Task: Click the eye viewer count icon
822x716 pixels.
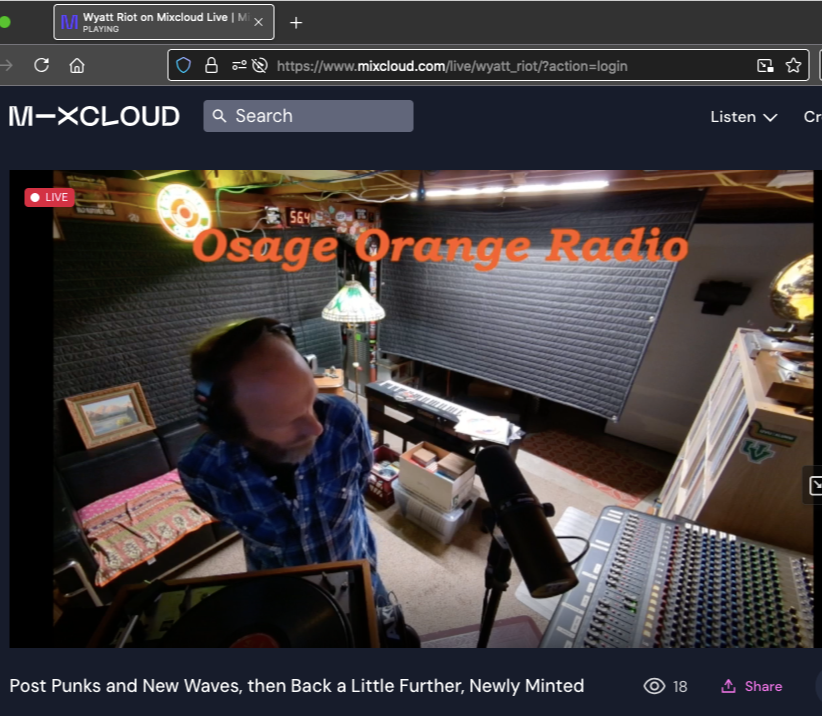Action: point(654,686)
